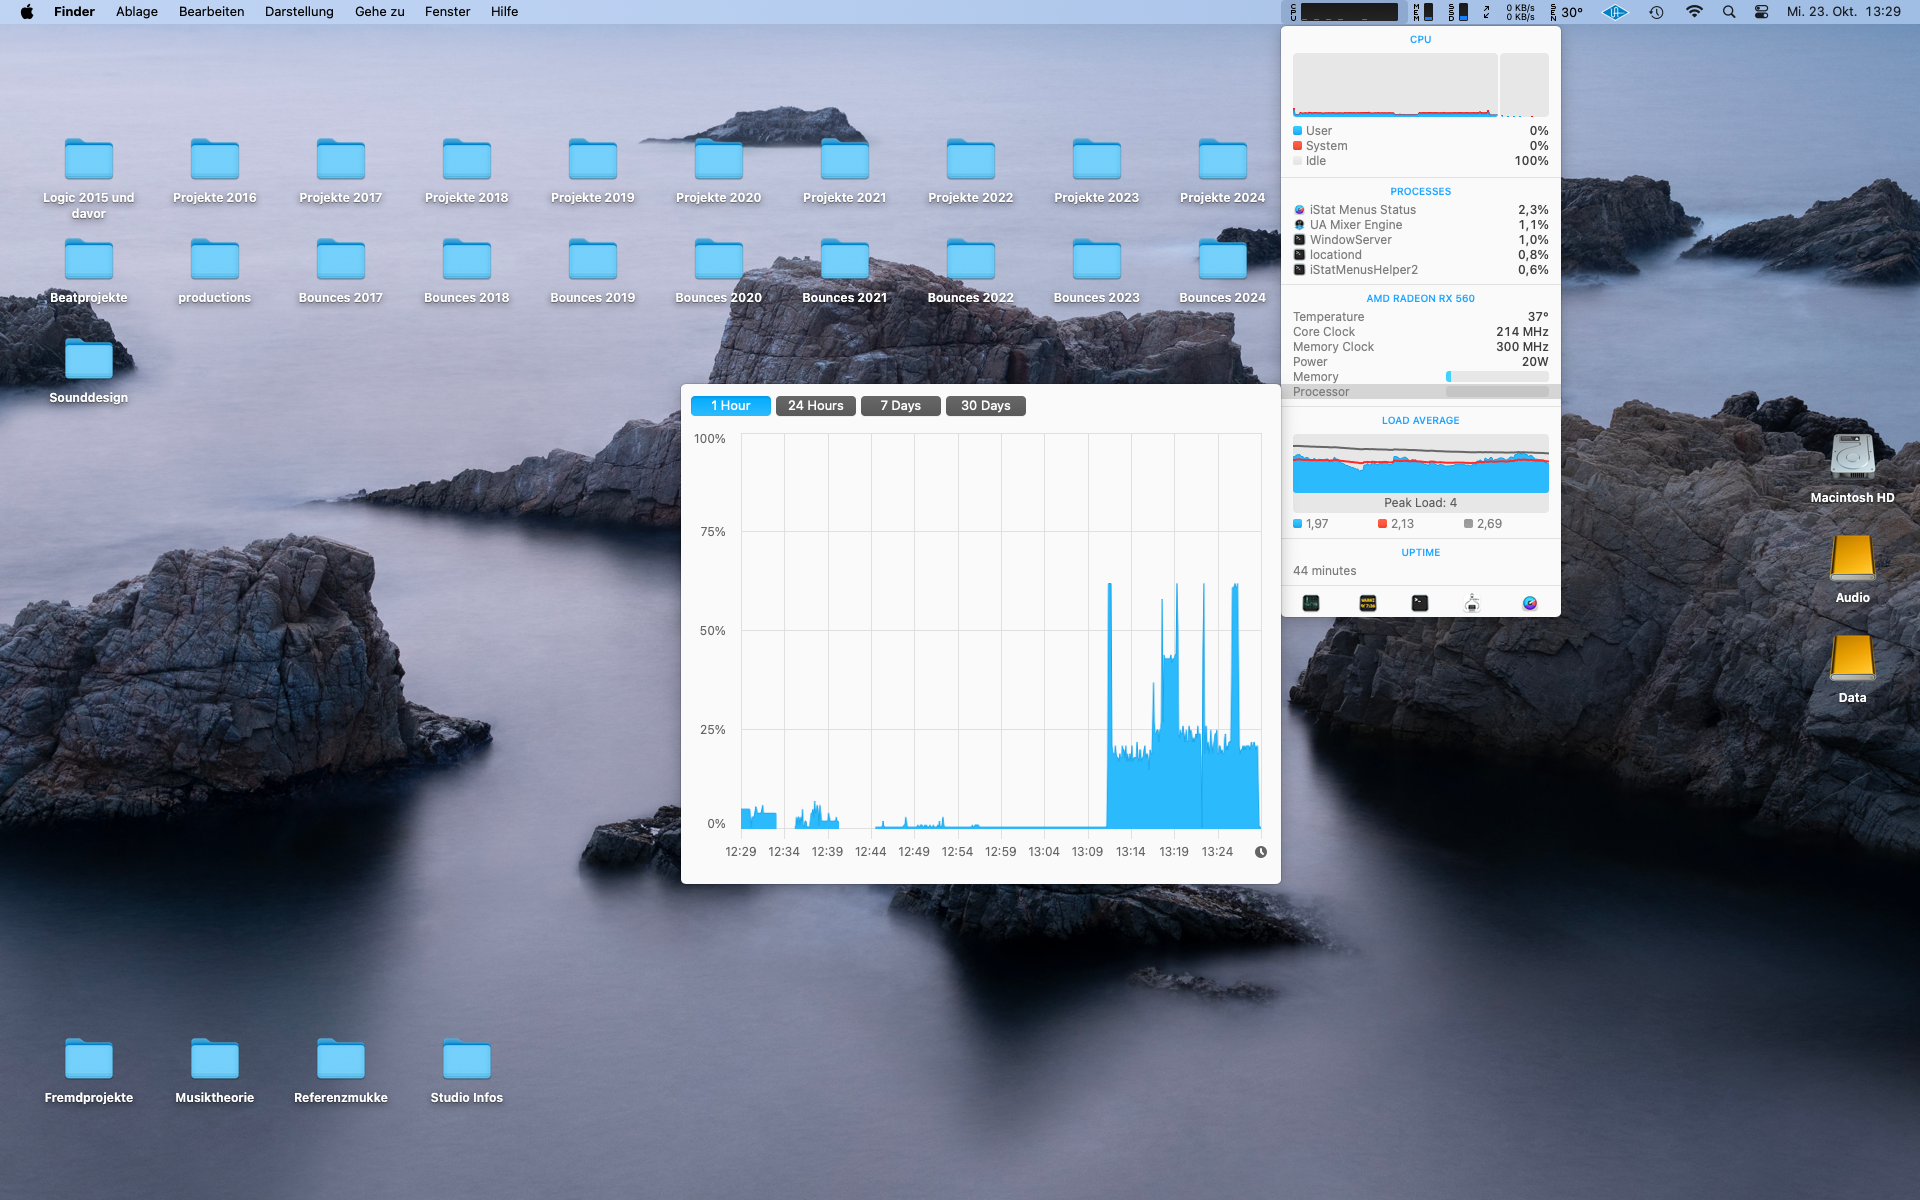
Task: Open the iStat sensors temperature dropdown
Action: click(x=1567, y=12)
